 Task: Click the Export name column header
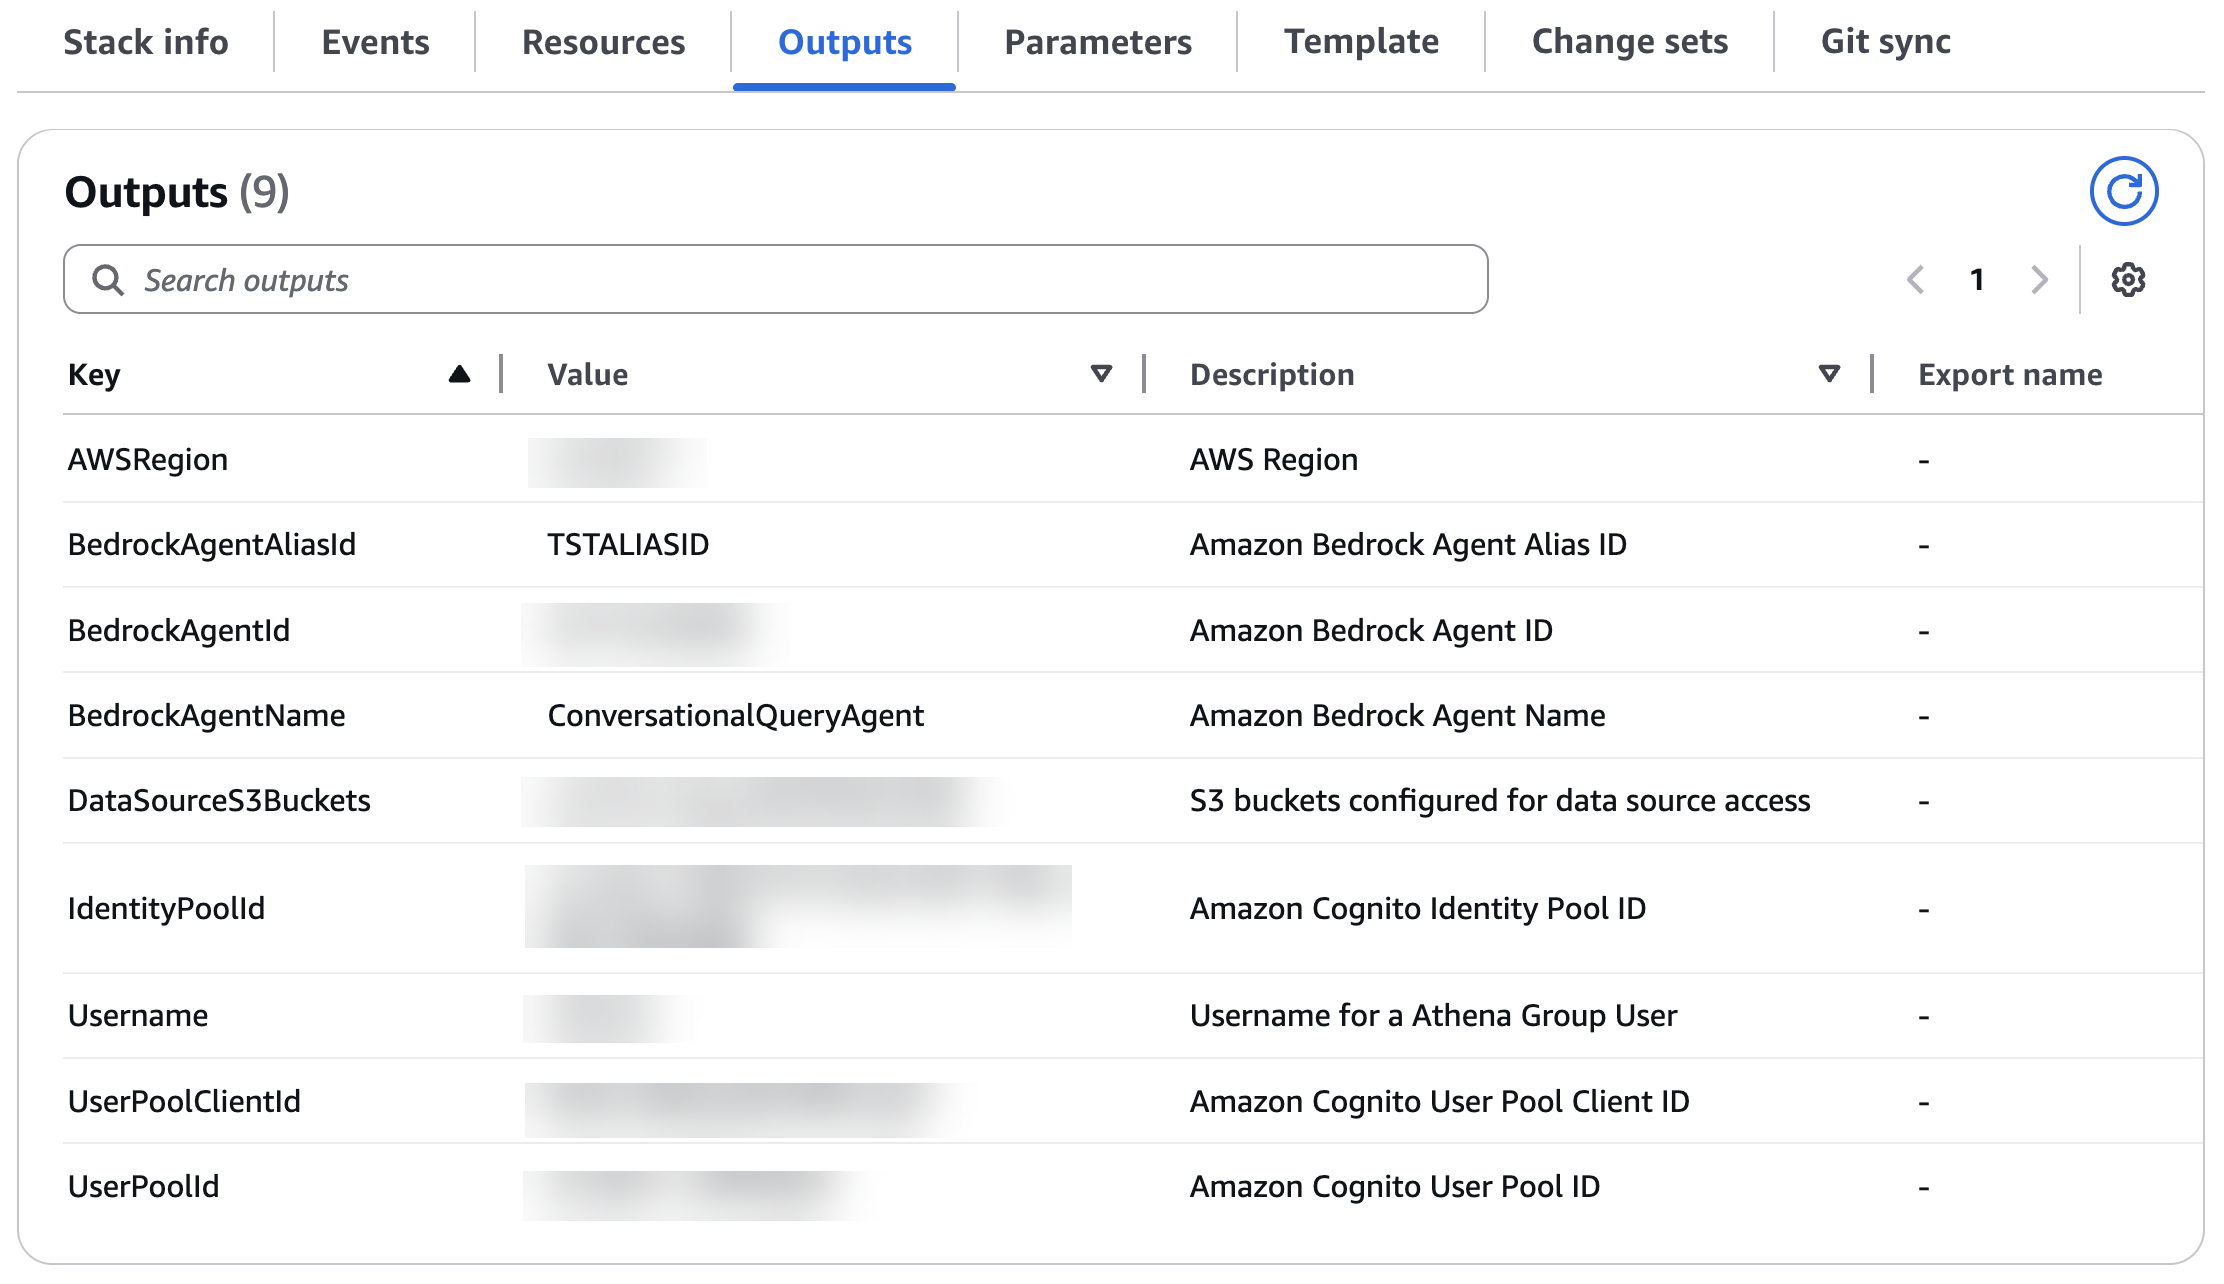click(x=2009, y=375)
